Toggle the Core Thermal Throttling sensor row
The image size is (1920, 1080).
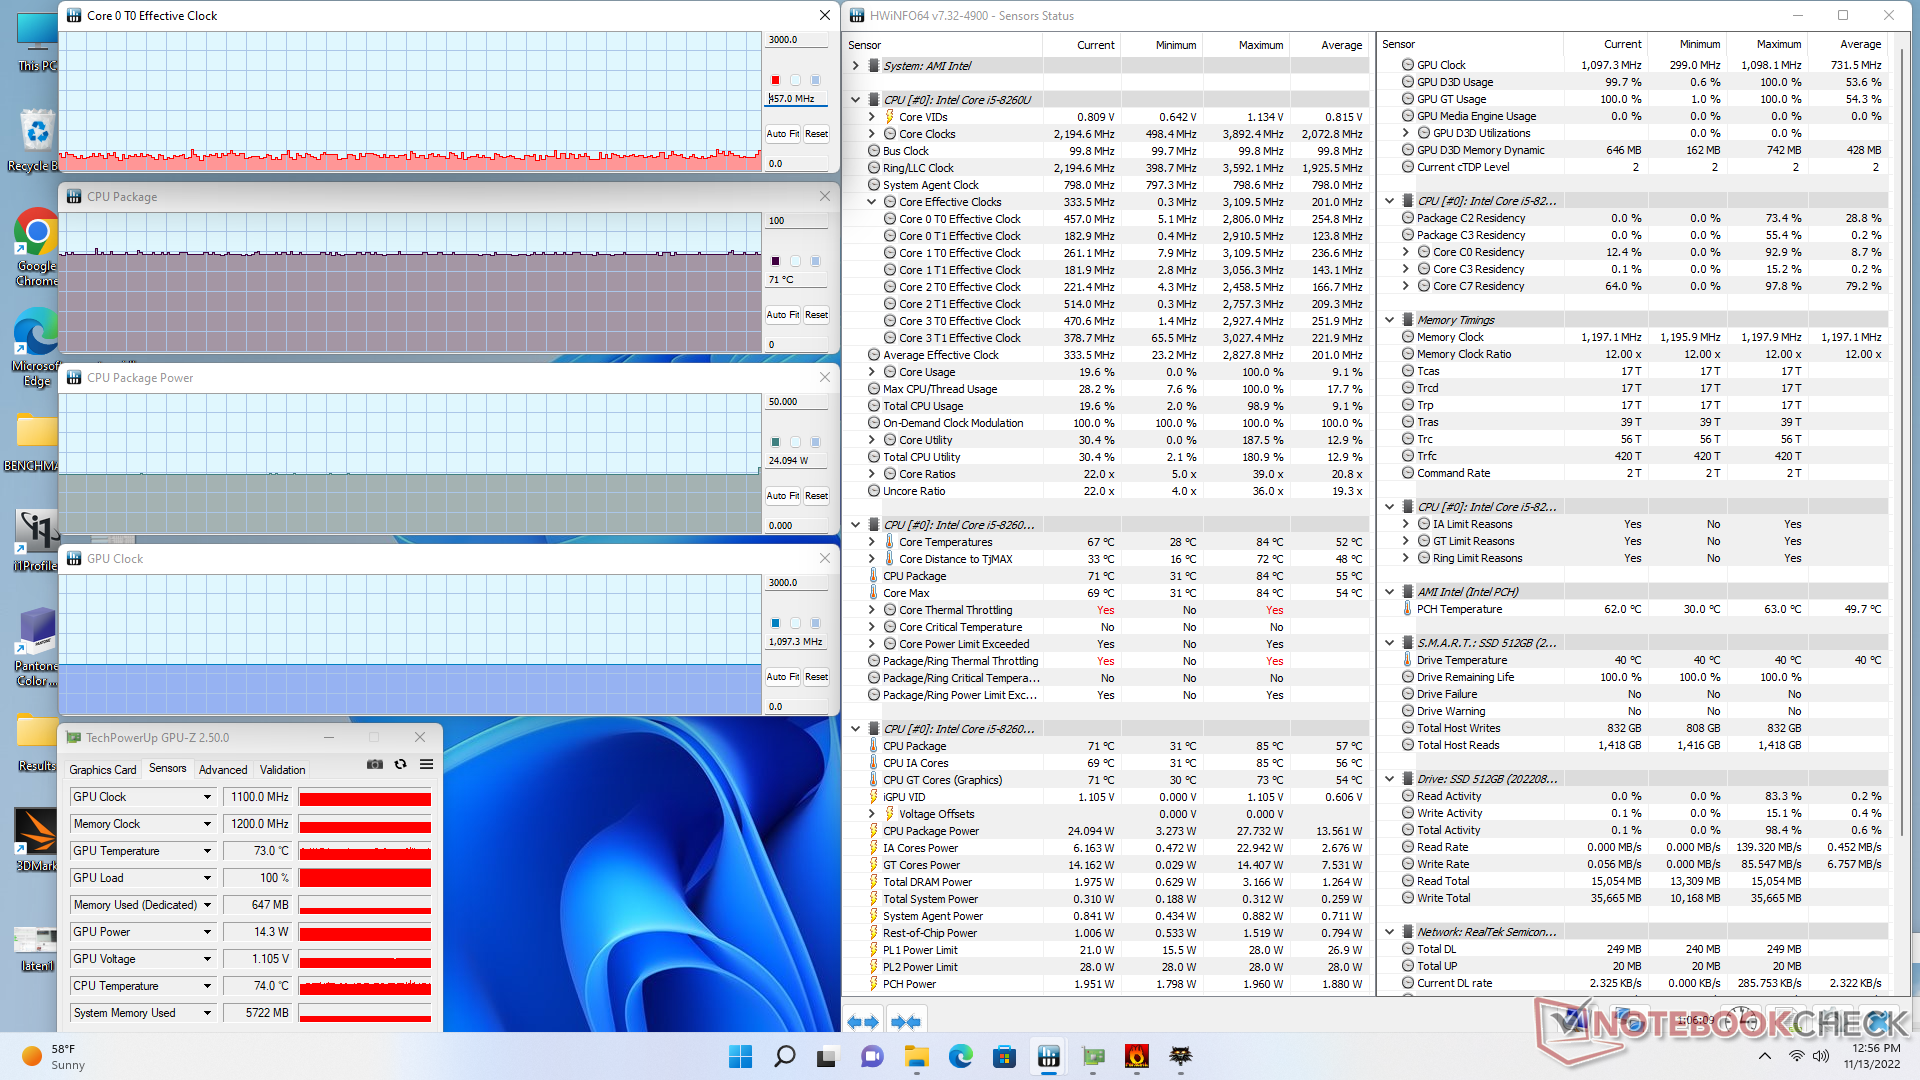click(x=955, y=610)
